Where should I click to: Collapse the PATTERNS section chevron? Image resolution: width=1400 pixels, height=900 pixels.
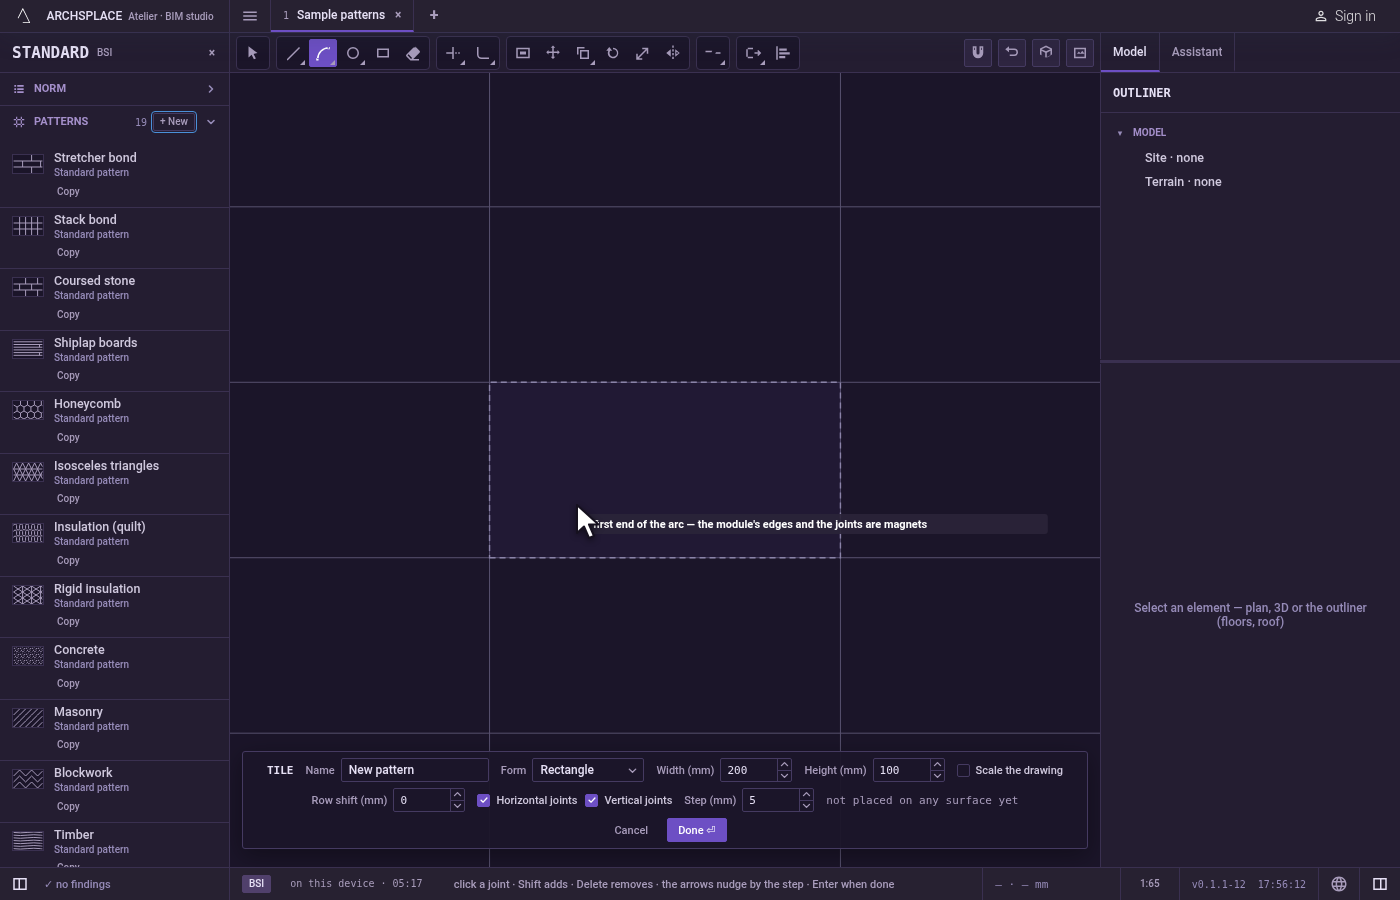(211, 122)
